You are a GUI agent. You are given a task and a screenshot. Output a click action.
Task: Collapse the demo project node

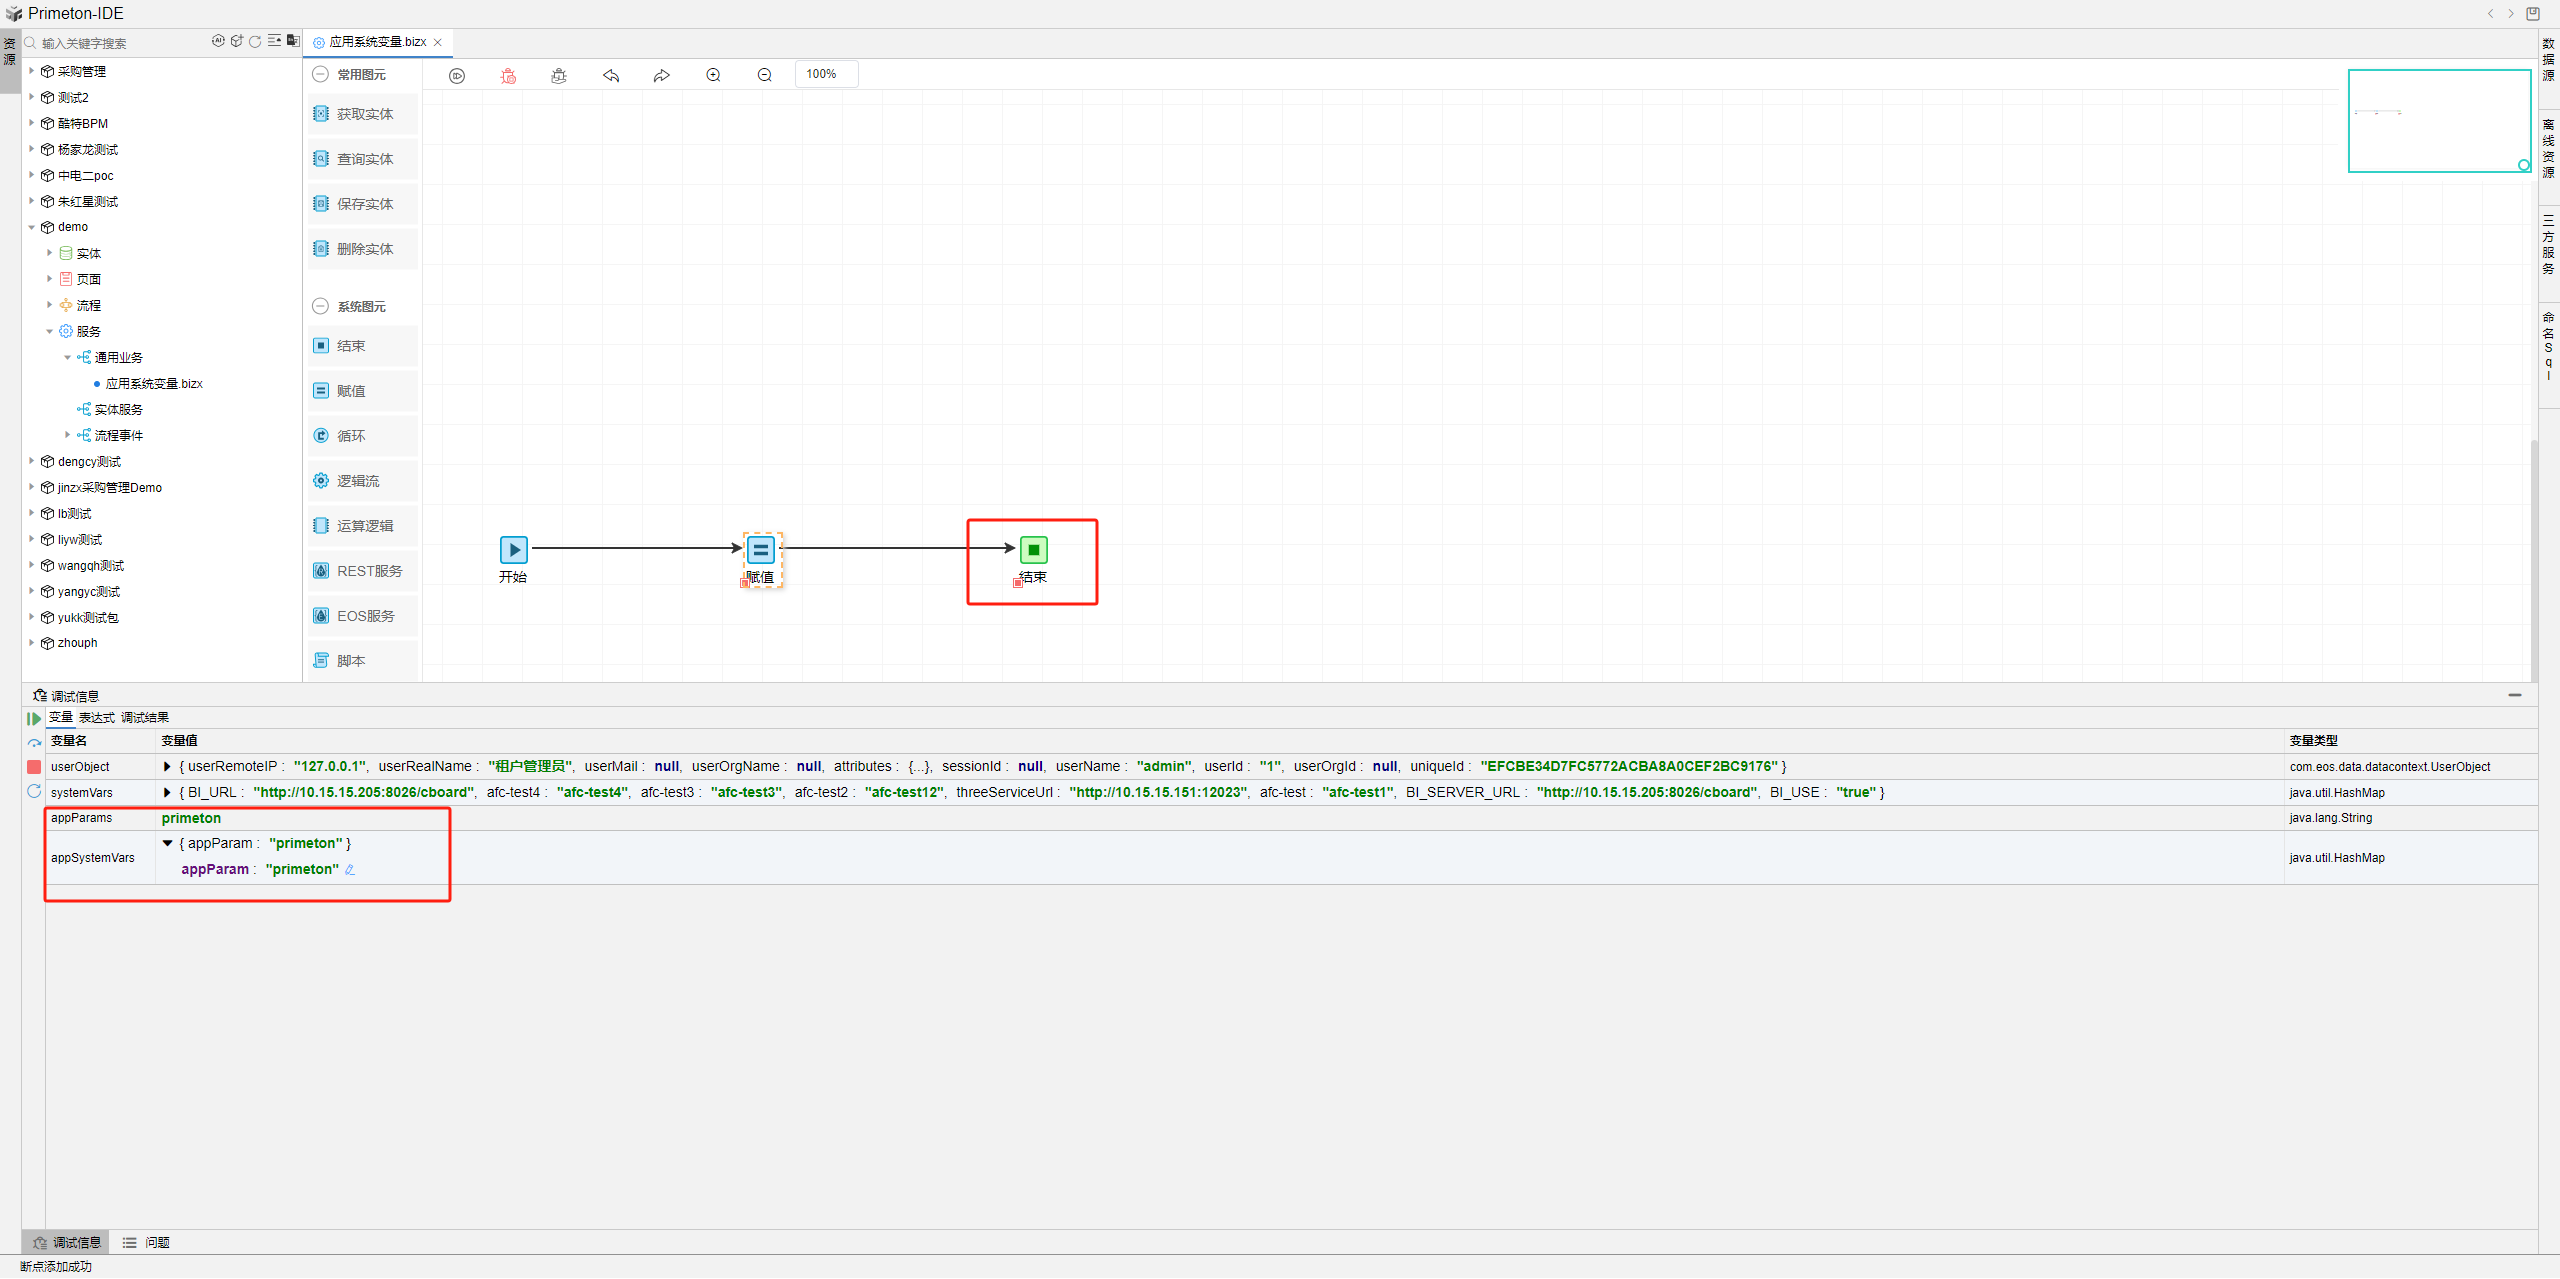click(x=32, y=228)
